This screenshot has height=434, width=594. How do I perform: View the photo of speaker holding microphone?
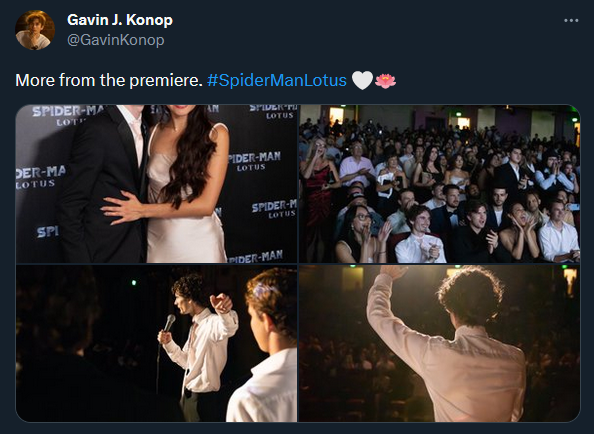click(156, 343)
